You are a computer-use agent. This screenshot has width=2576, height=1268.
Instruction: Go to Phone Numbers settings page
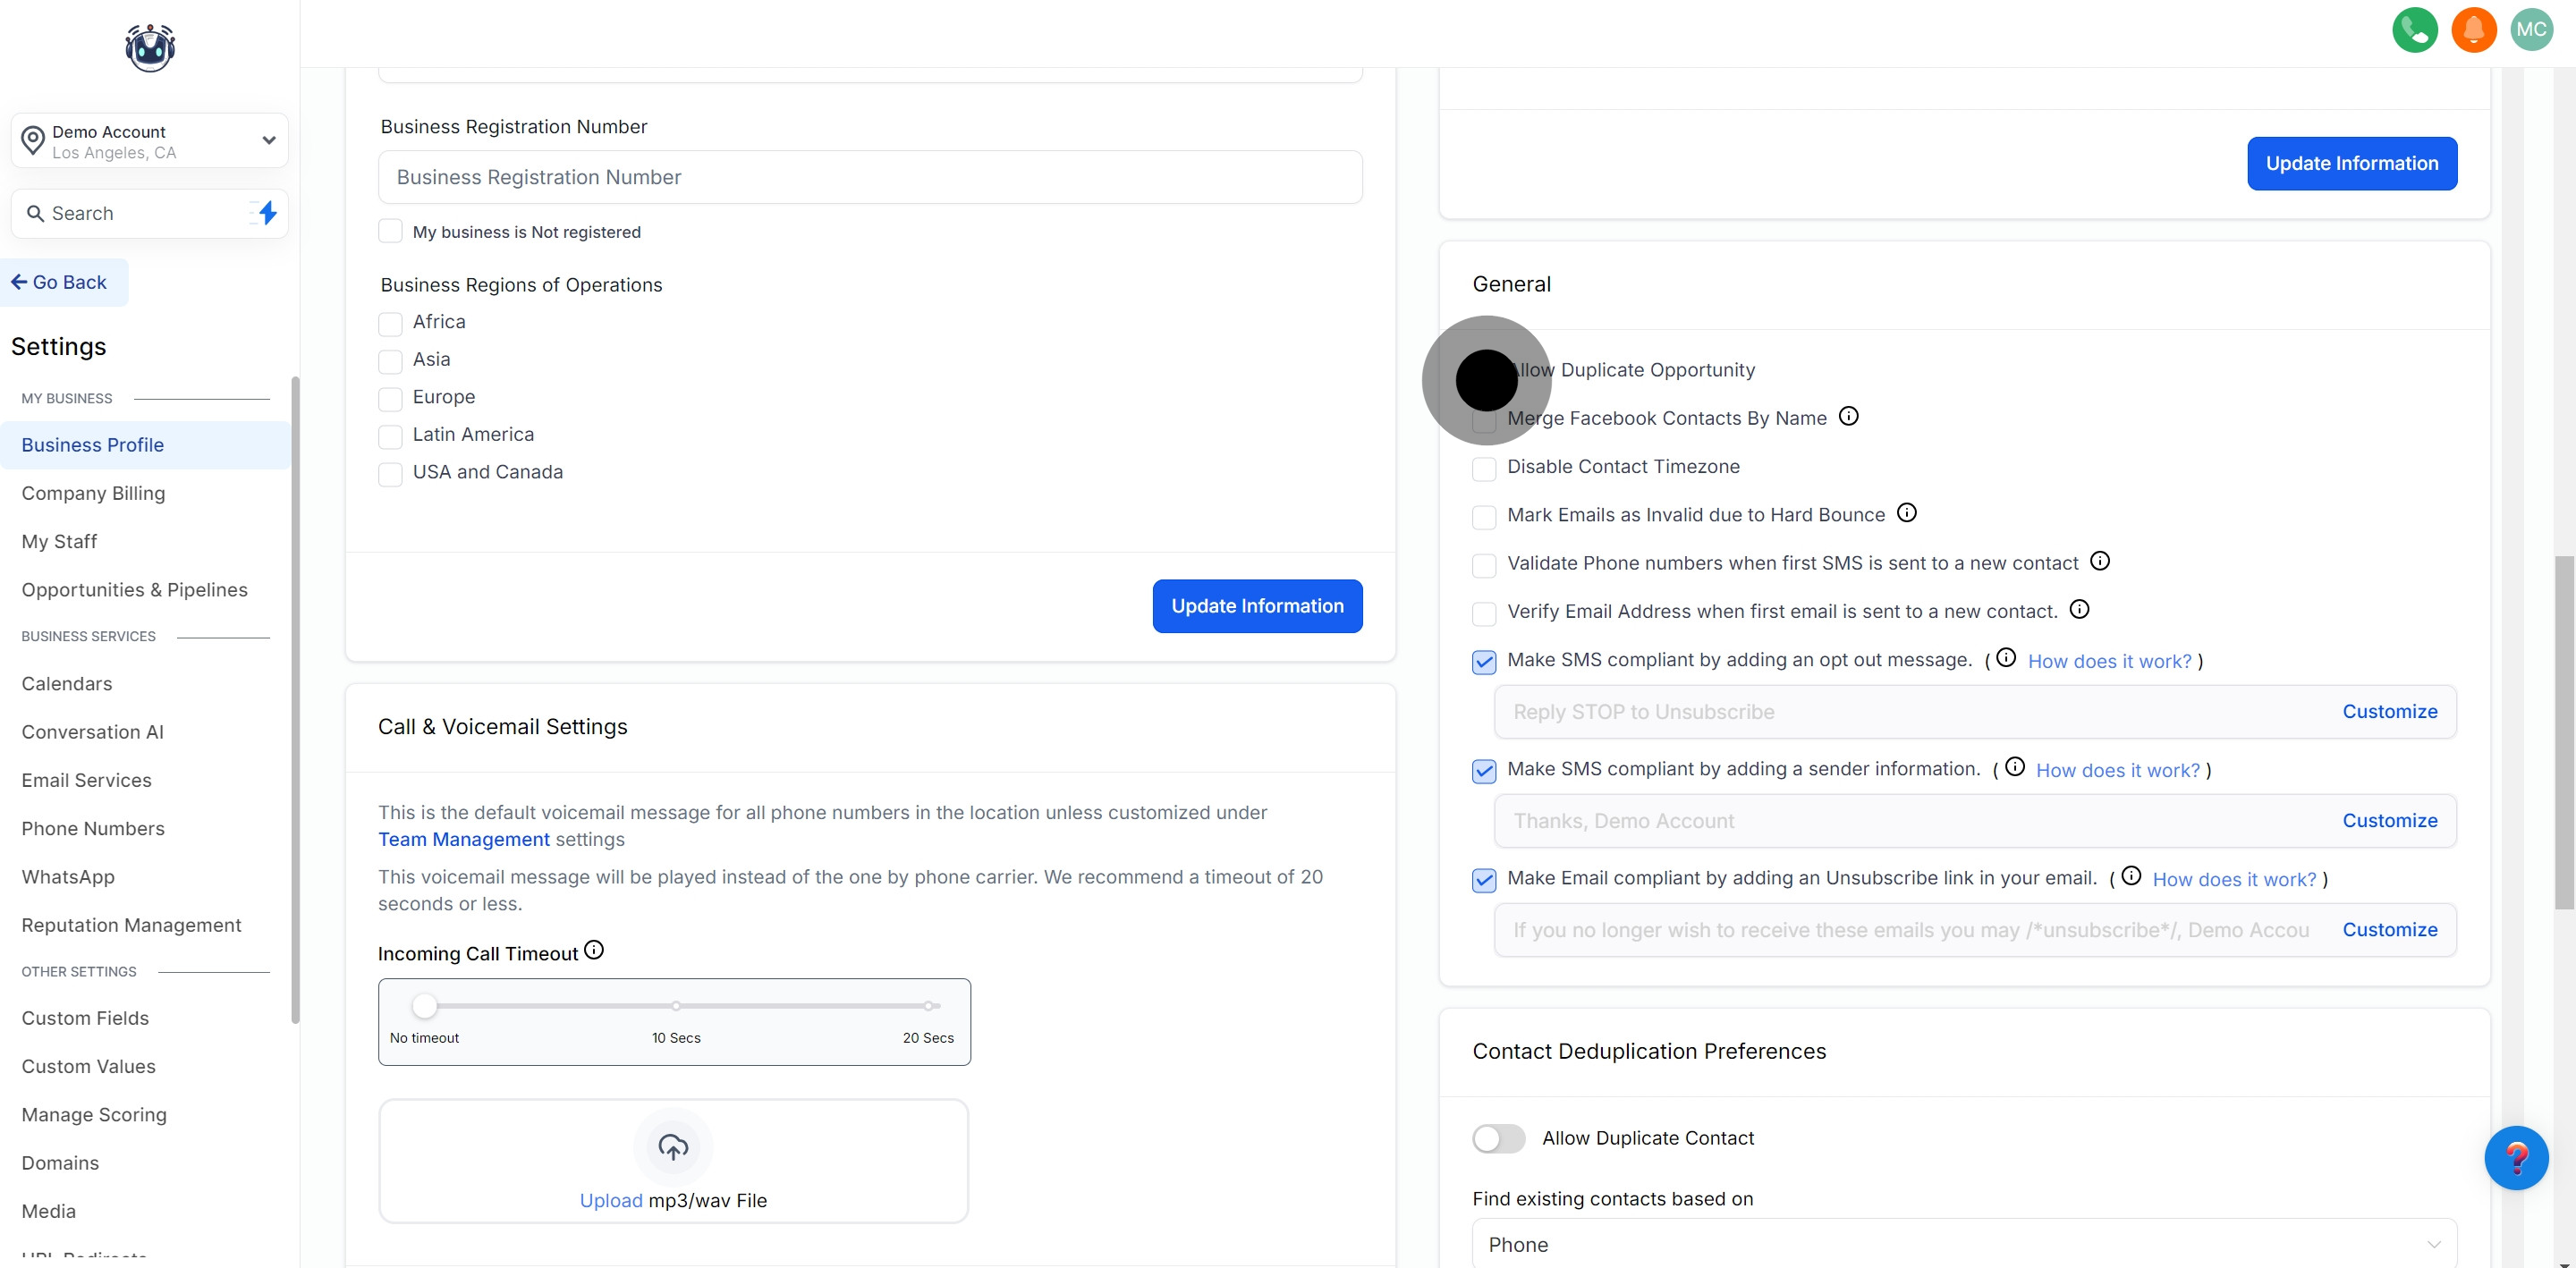pos(93,828)
